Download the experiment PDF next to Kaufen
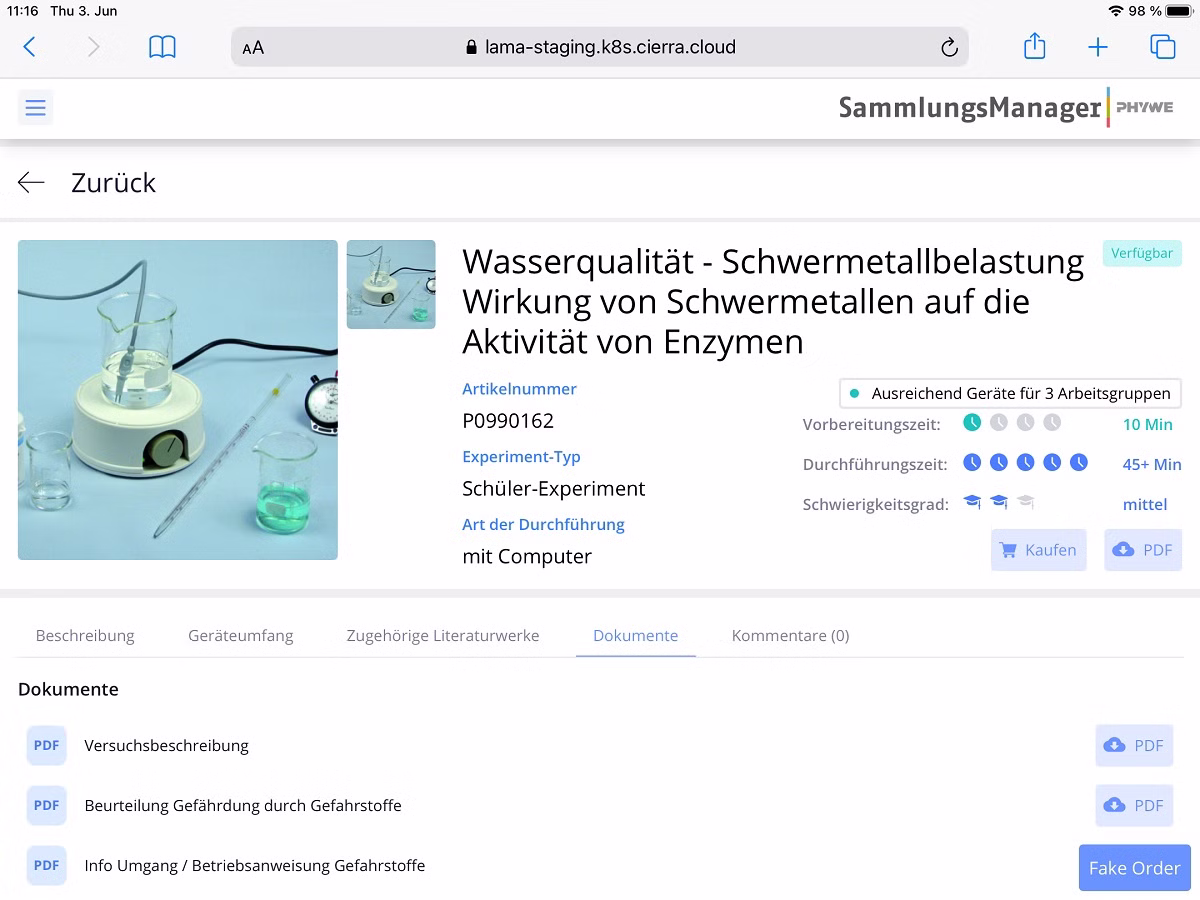1200x900 pixels. (1142, 550)
